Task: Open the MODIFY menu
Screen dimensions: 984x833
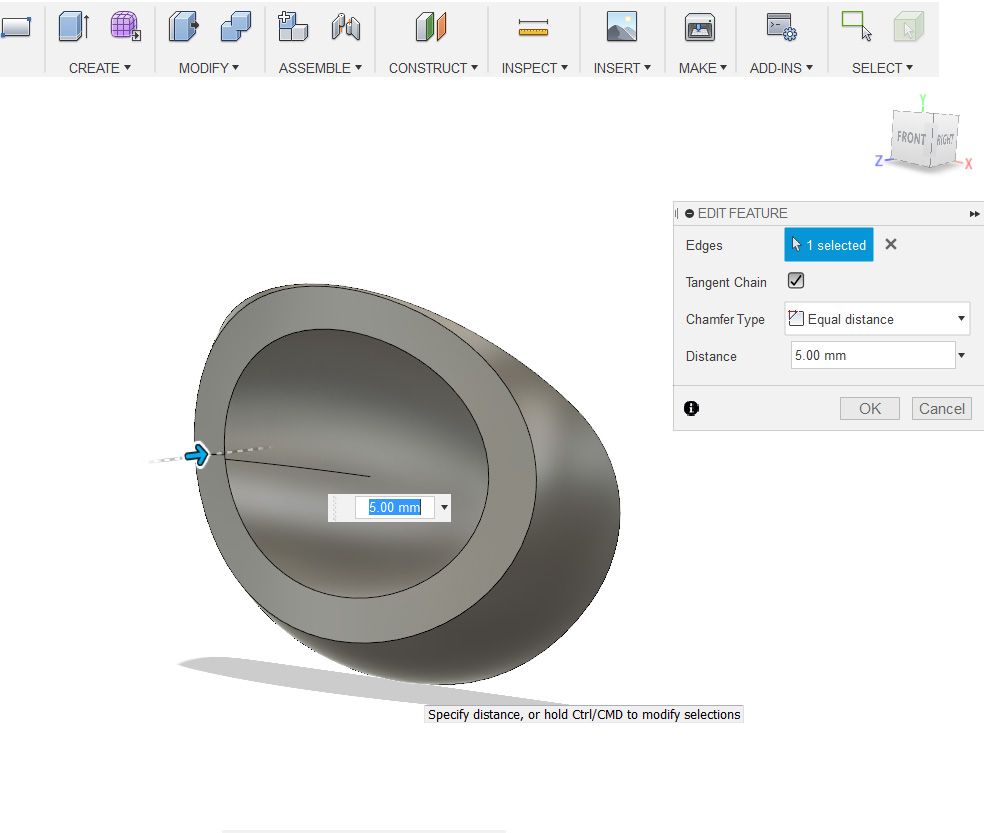Action: click(208, 68)
